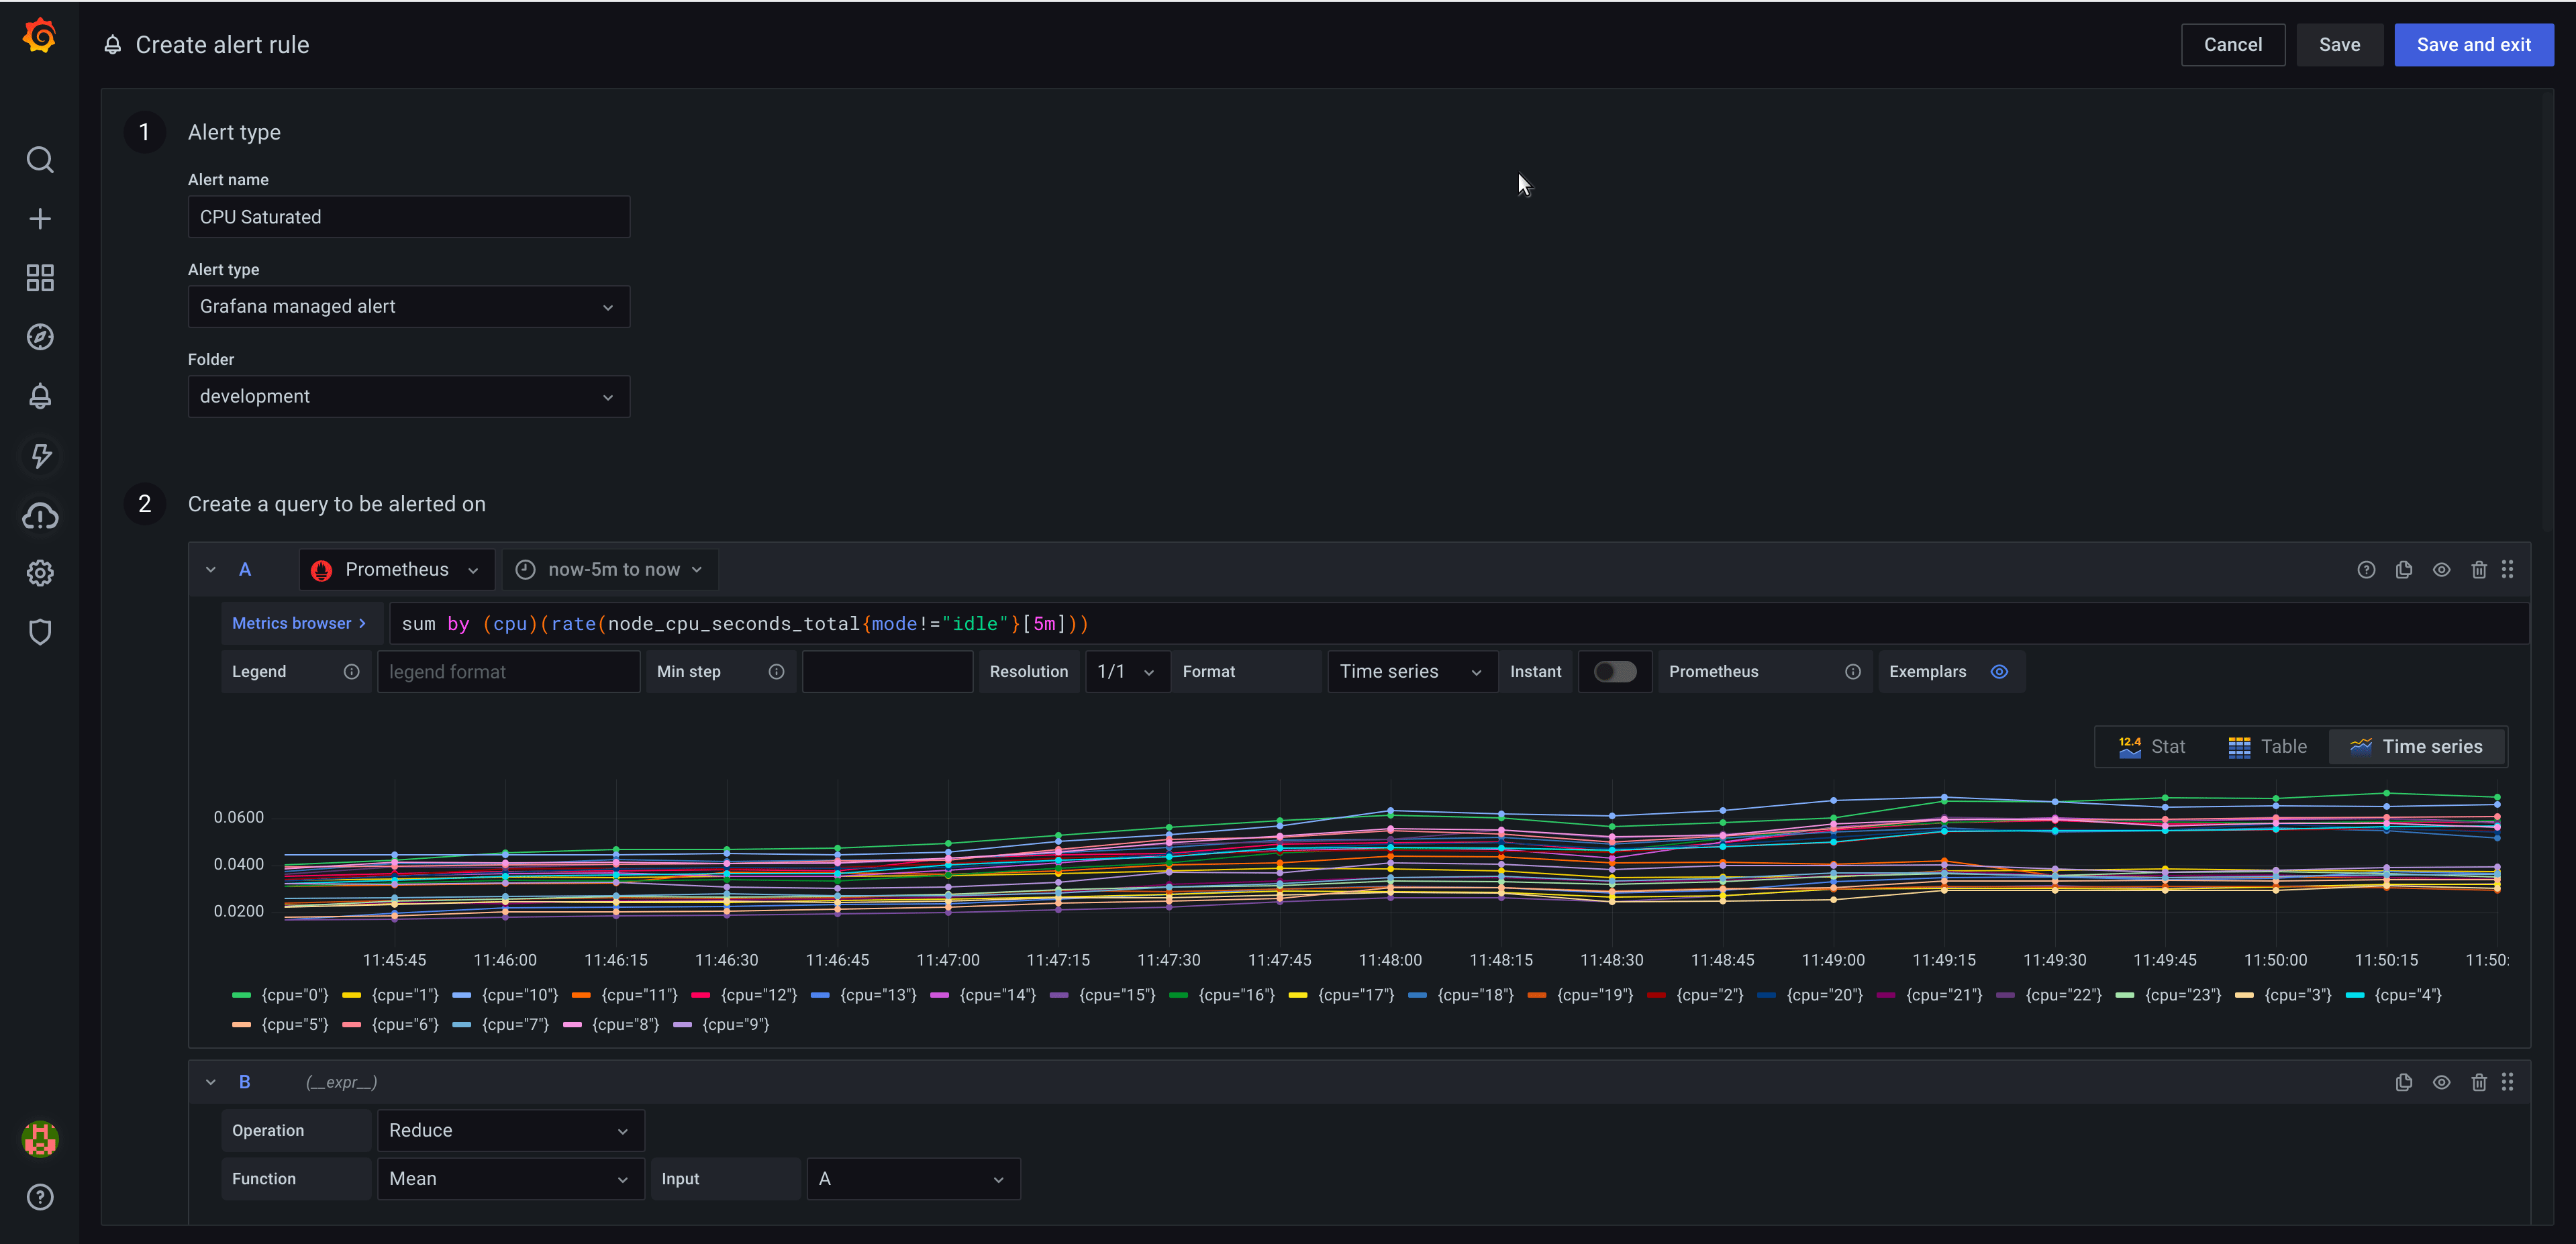Switch visualization to Table tab
The height and width of the screenshot is (1244, 2576).
click(2267, 747)
